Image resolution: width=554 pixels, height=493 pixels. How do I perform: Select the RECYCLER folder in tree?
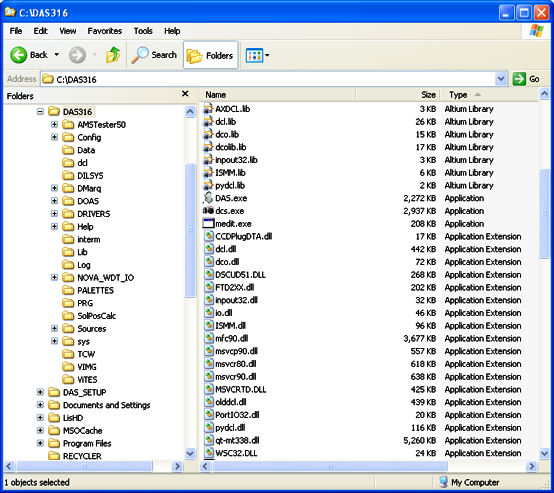tap(75, 456)
